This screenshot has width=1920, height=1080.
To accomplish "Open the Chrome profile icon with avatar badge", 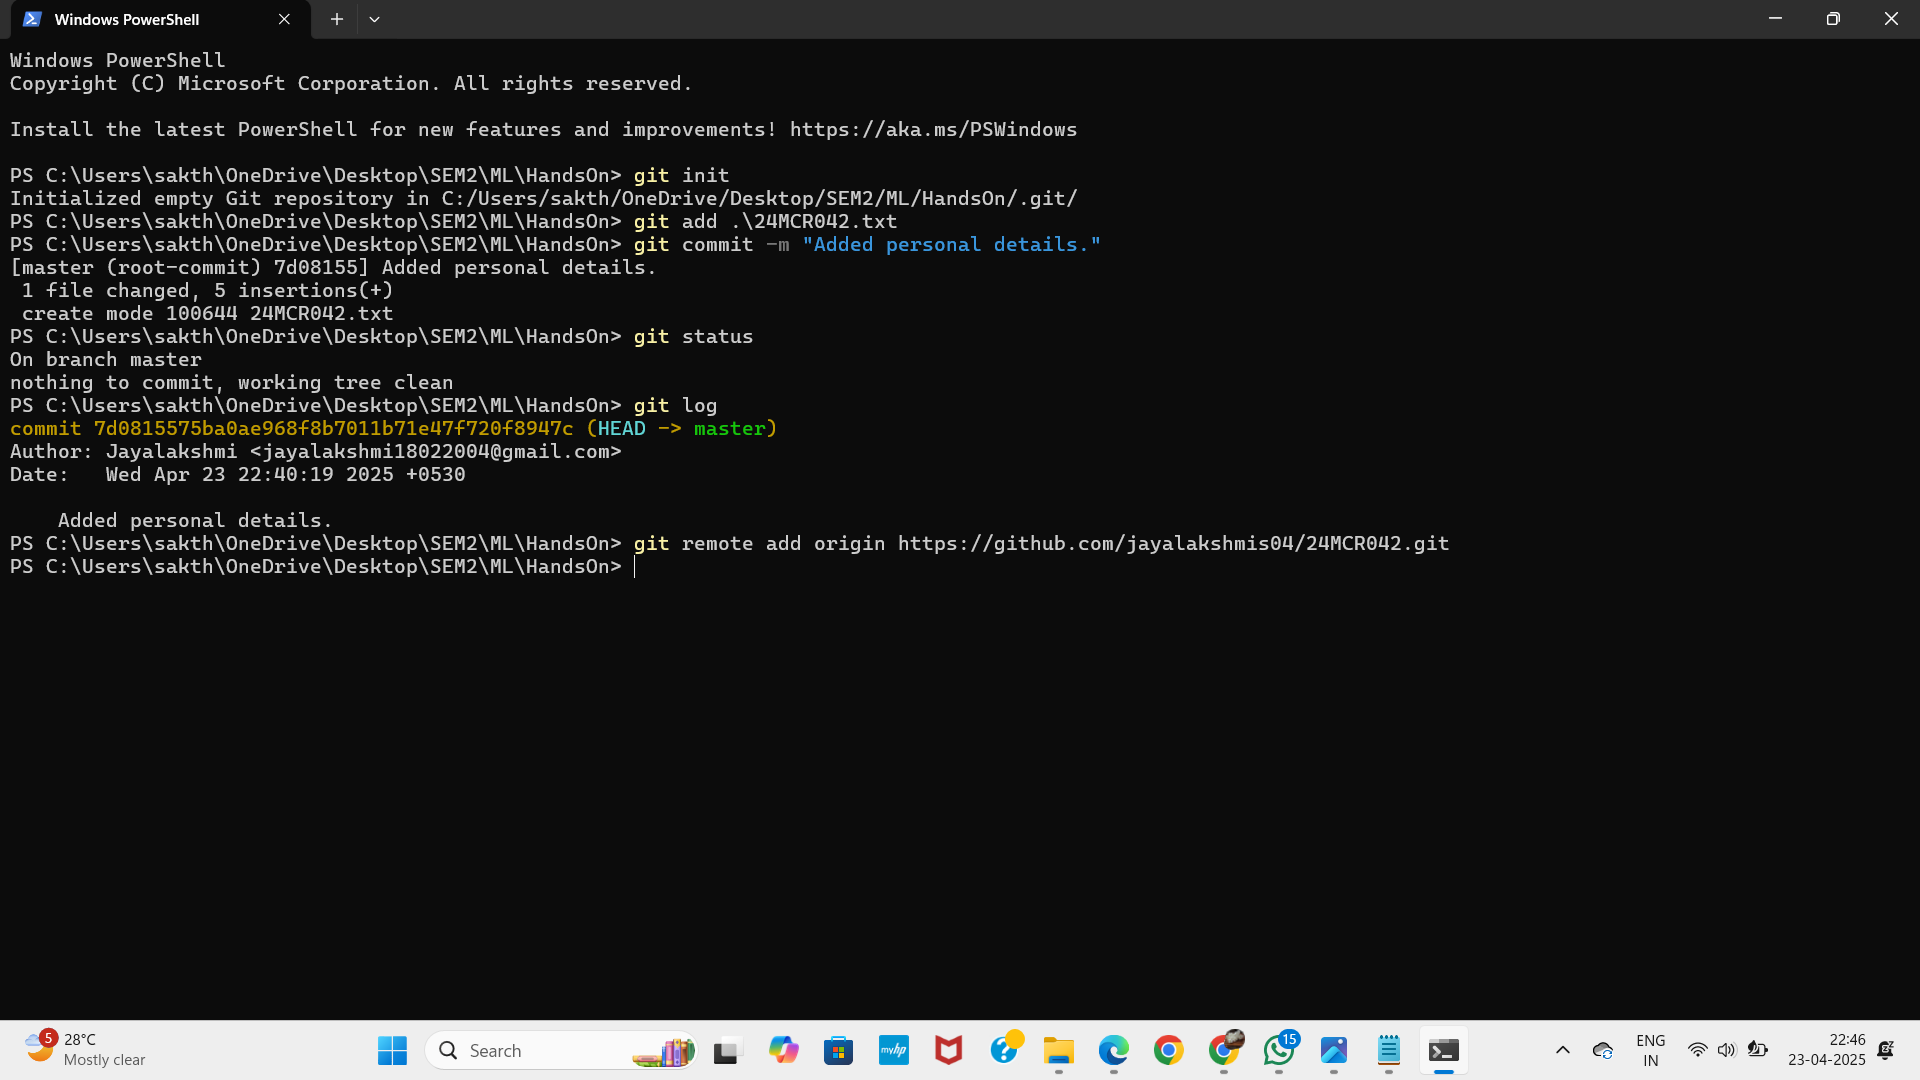I will point(1224,1050).
